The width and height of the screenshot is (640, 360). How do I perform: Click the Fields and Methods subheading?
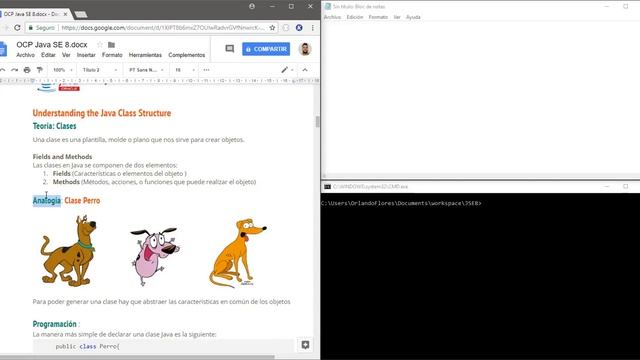(x=62, y=156)
